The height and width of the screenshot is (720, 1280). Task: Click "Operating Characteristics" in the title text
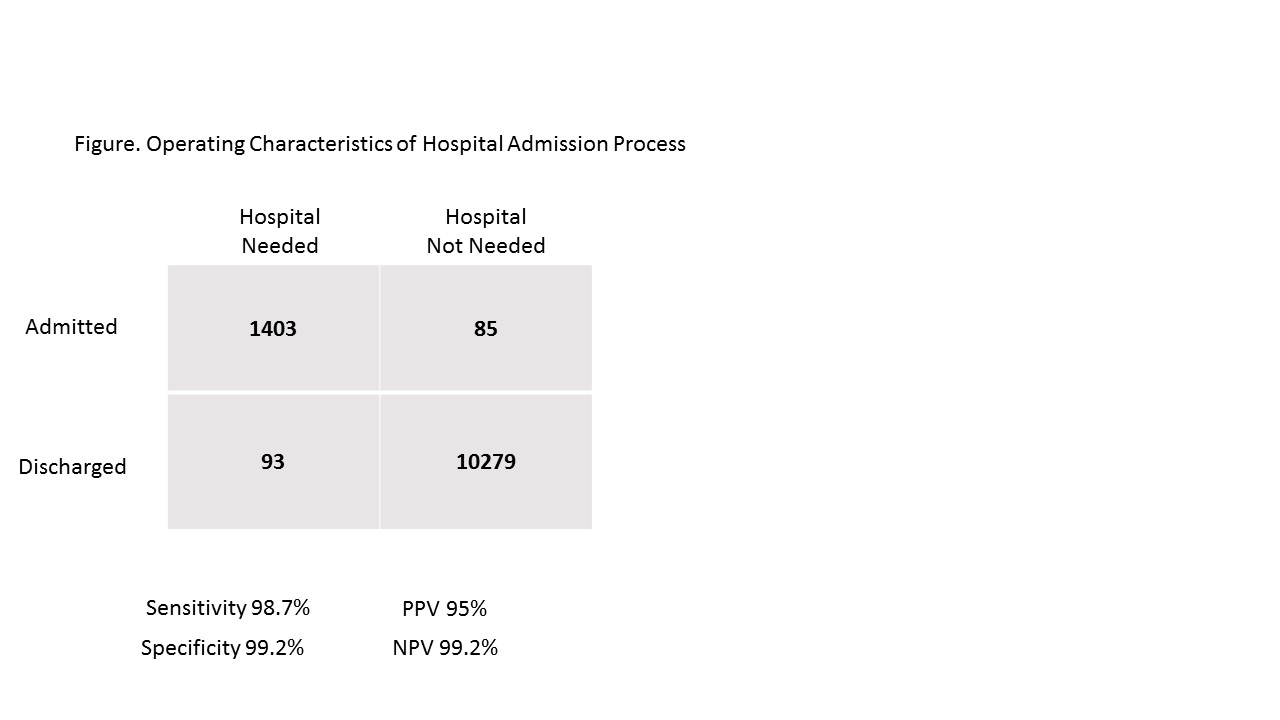tap(269, 144)
